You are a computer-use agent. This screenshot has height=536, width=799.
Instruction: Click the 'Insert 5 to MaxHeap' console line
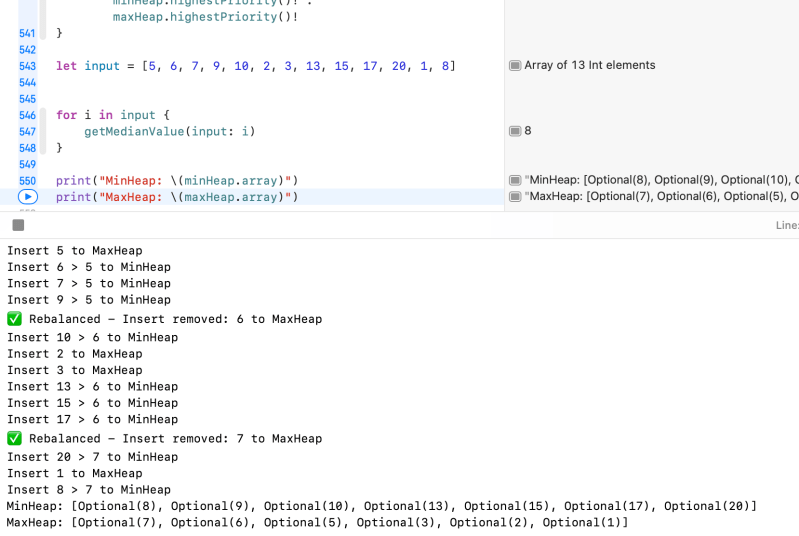[x=75, y=250]
